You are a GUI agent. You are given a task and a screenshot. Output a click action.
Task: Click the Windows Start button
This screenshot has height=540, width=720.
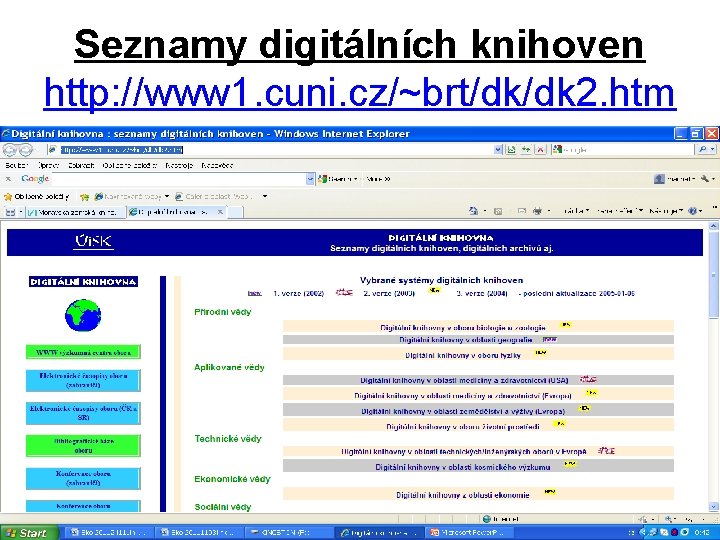[x=29, y=533]
